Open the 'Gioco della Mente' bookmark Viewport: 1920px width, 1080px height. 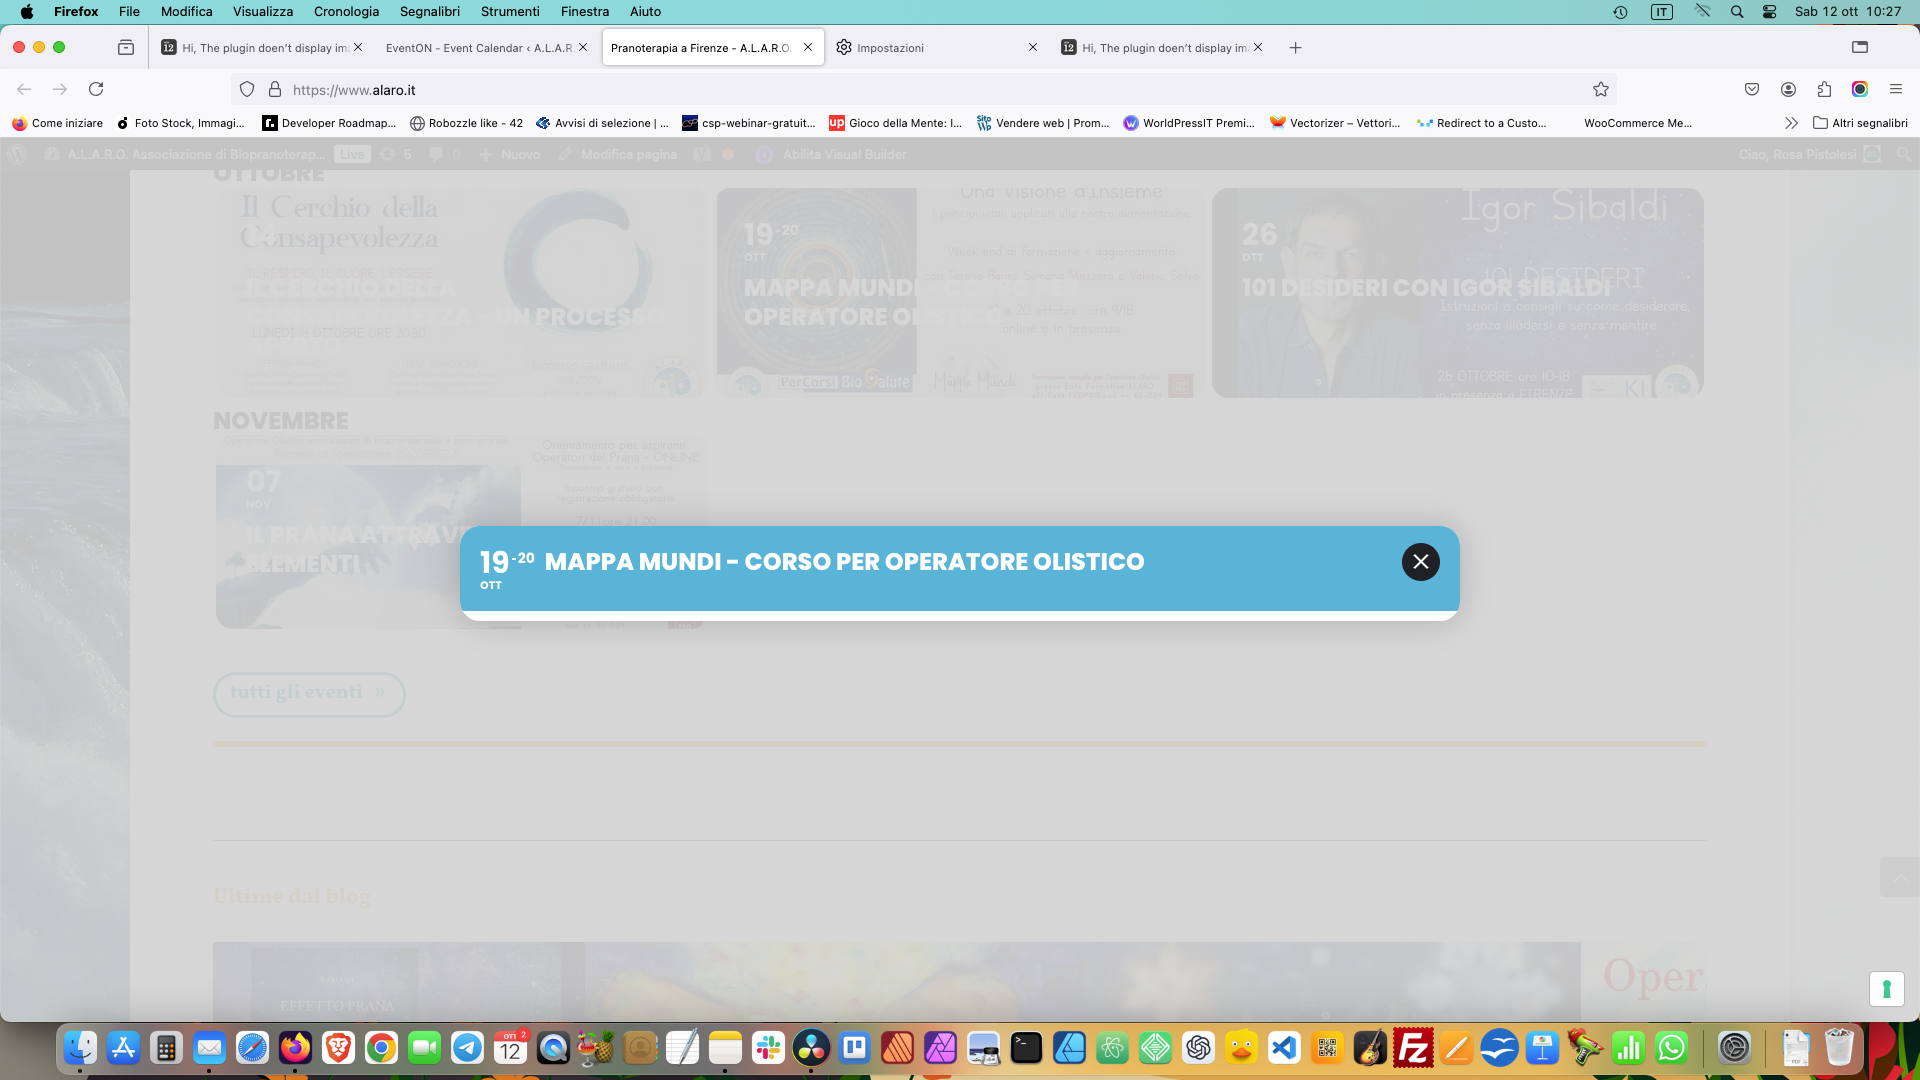[x=895, y=123]
